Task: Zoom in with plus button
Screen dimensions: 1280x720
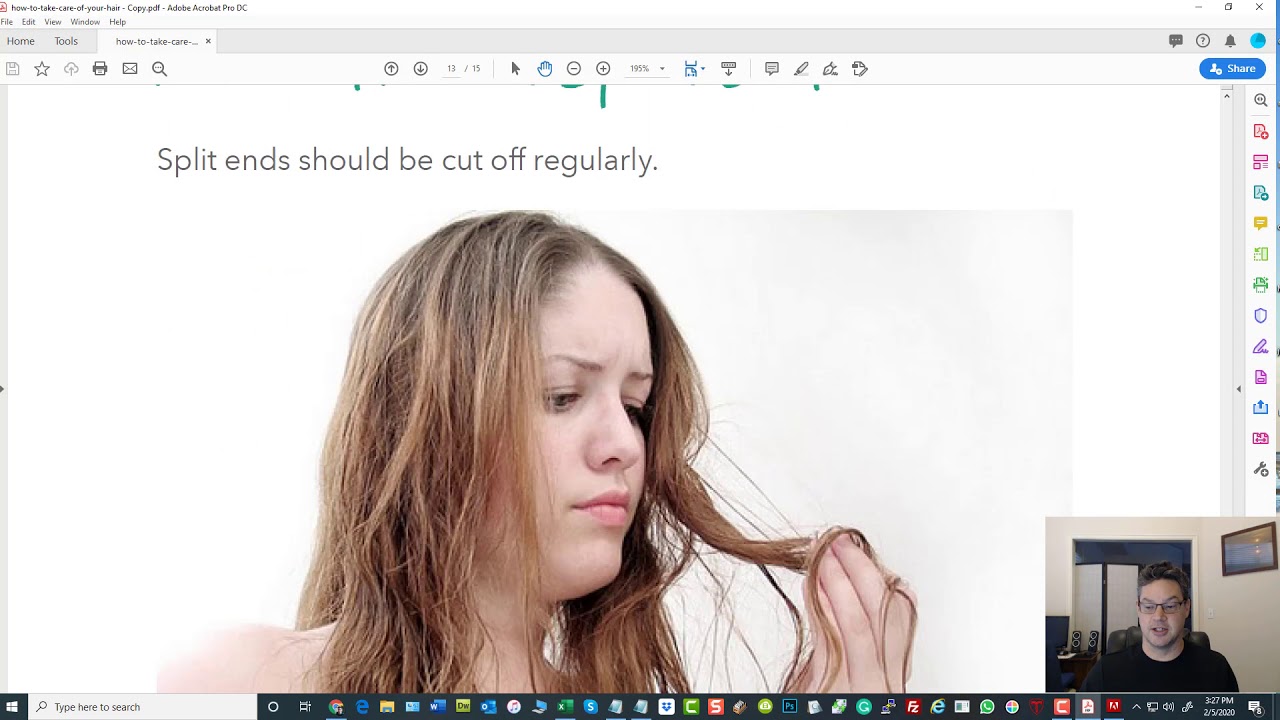Action: click(603, 69)
